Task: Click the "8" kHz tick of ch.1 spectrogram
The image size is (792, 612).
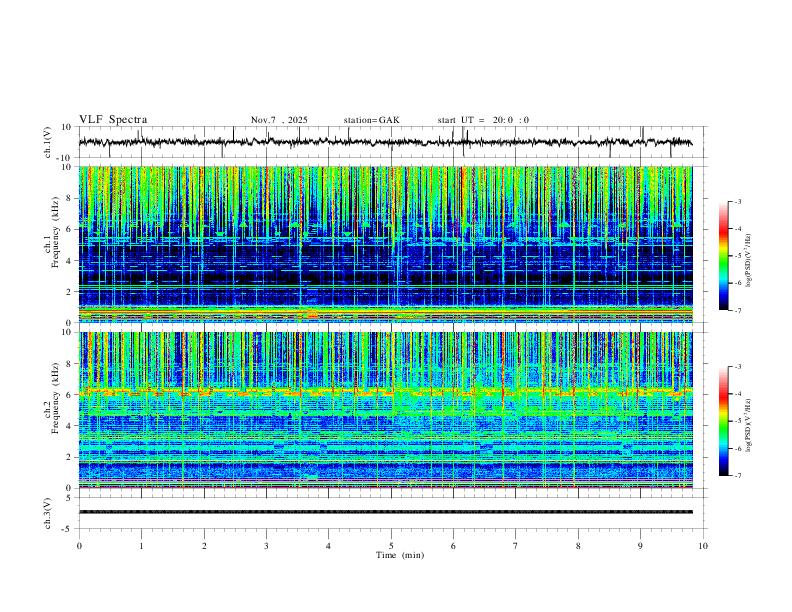Action: 70,198
